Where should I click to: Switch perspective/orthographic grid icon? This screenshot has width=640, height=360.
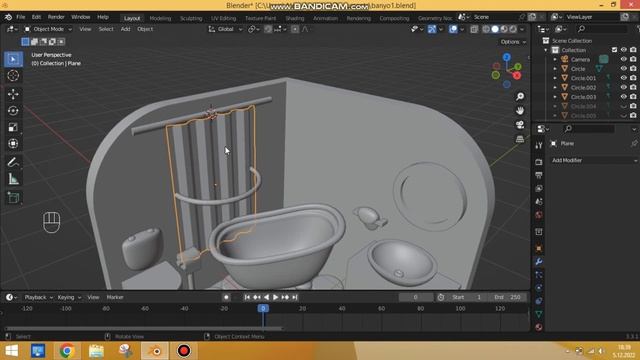point(520,139)
